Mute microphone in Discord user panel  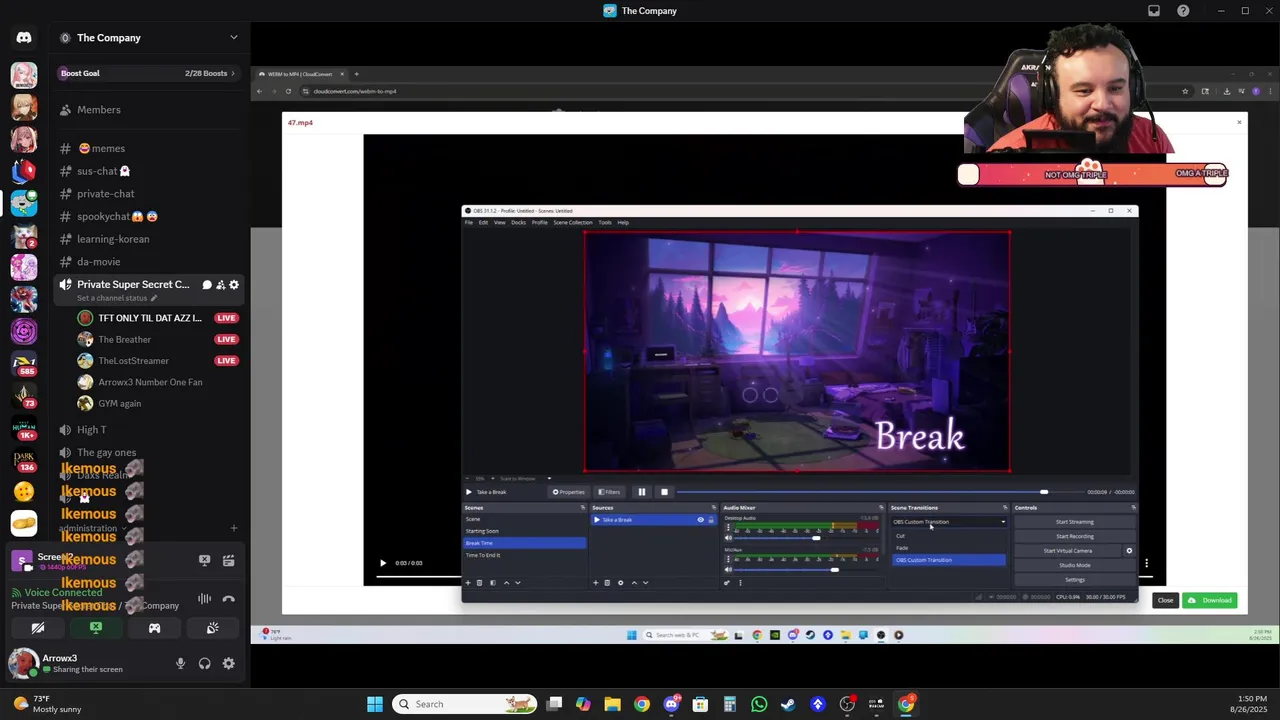click(181, 664)
